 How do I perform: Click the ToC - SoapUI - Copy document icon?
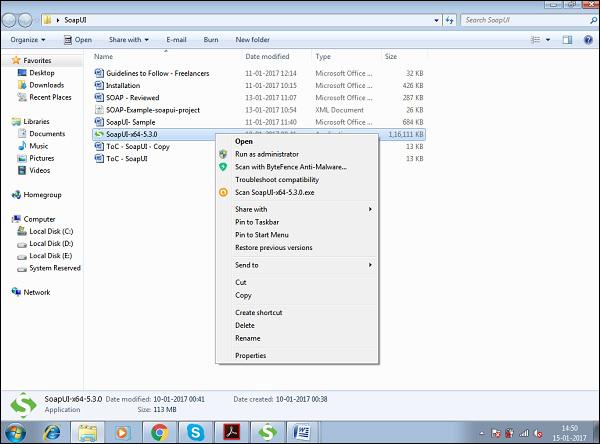coord(99,146)
